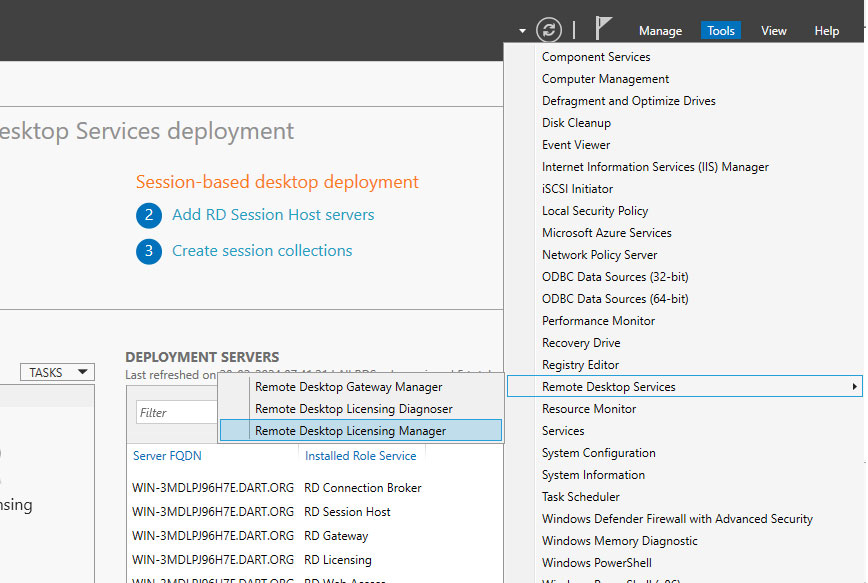Open the TASKS dropdown
868x583 pixels.
point(58,372)
